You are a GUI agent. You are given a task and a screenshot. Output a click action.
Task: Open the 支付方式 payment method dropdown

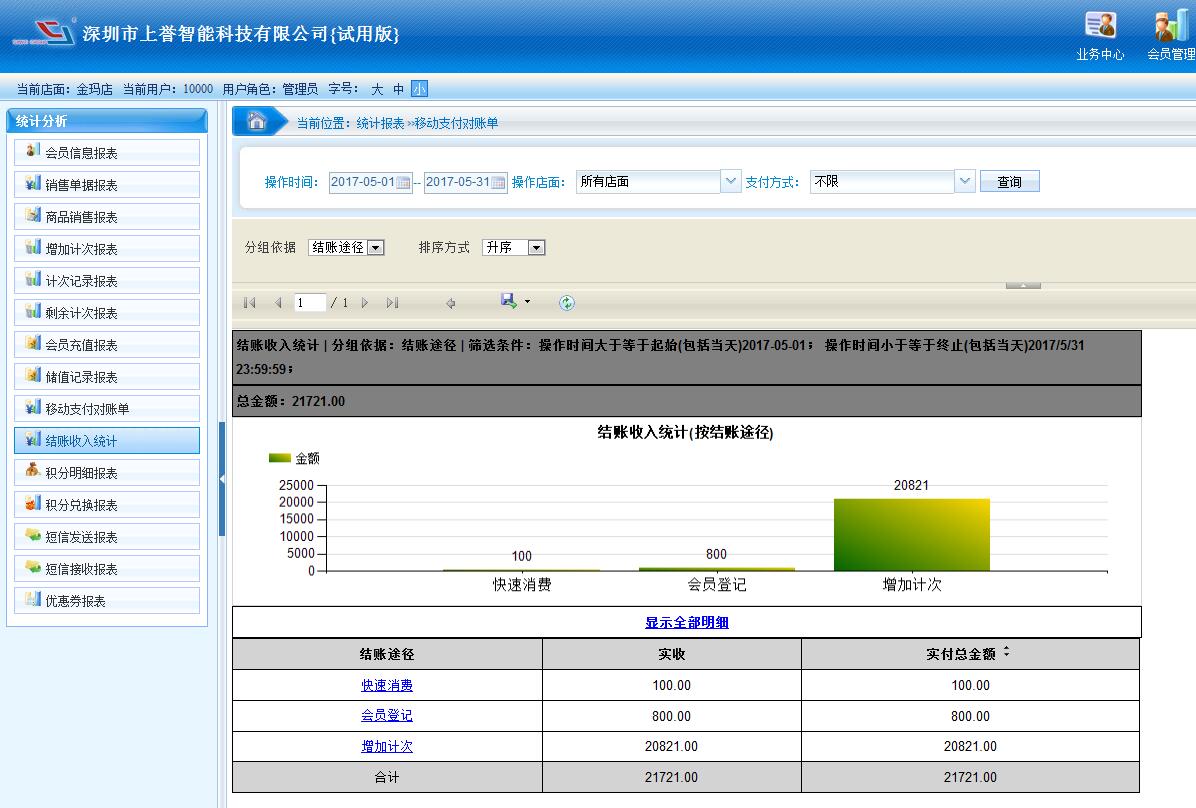(965, 181)
